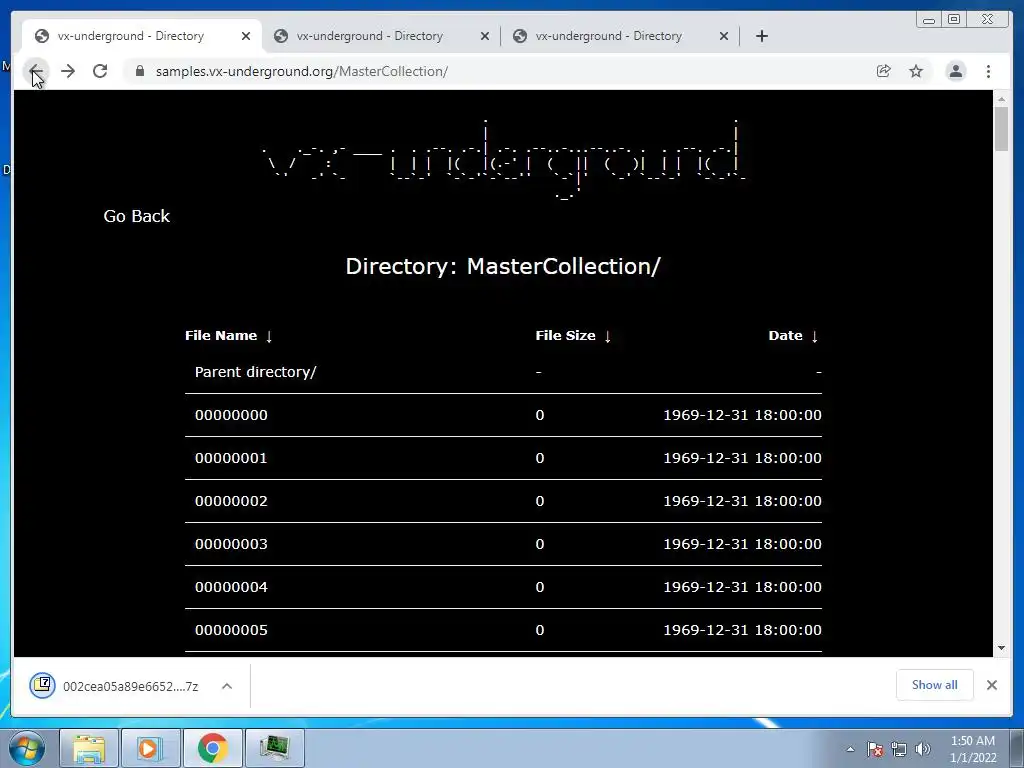The height and width of the screenshot is (768, 1024).
Task: Open Windows Explorer from the taskbar
Action: click(x=89, y=748)
